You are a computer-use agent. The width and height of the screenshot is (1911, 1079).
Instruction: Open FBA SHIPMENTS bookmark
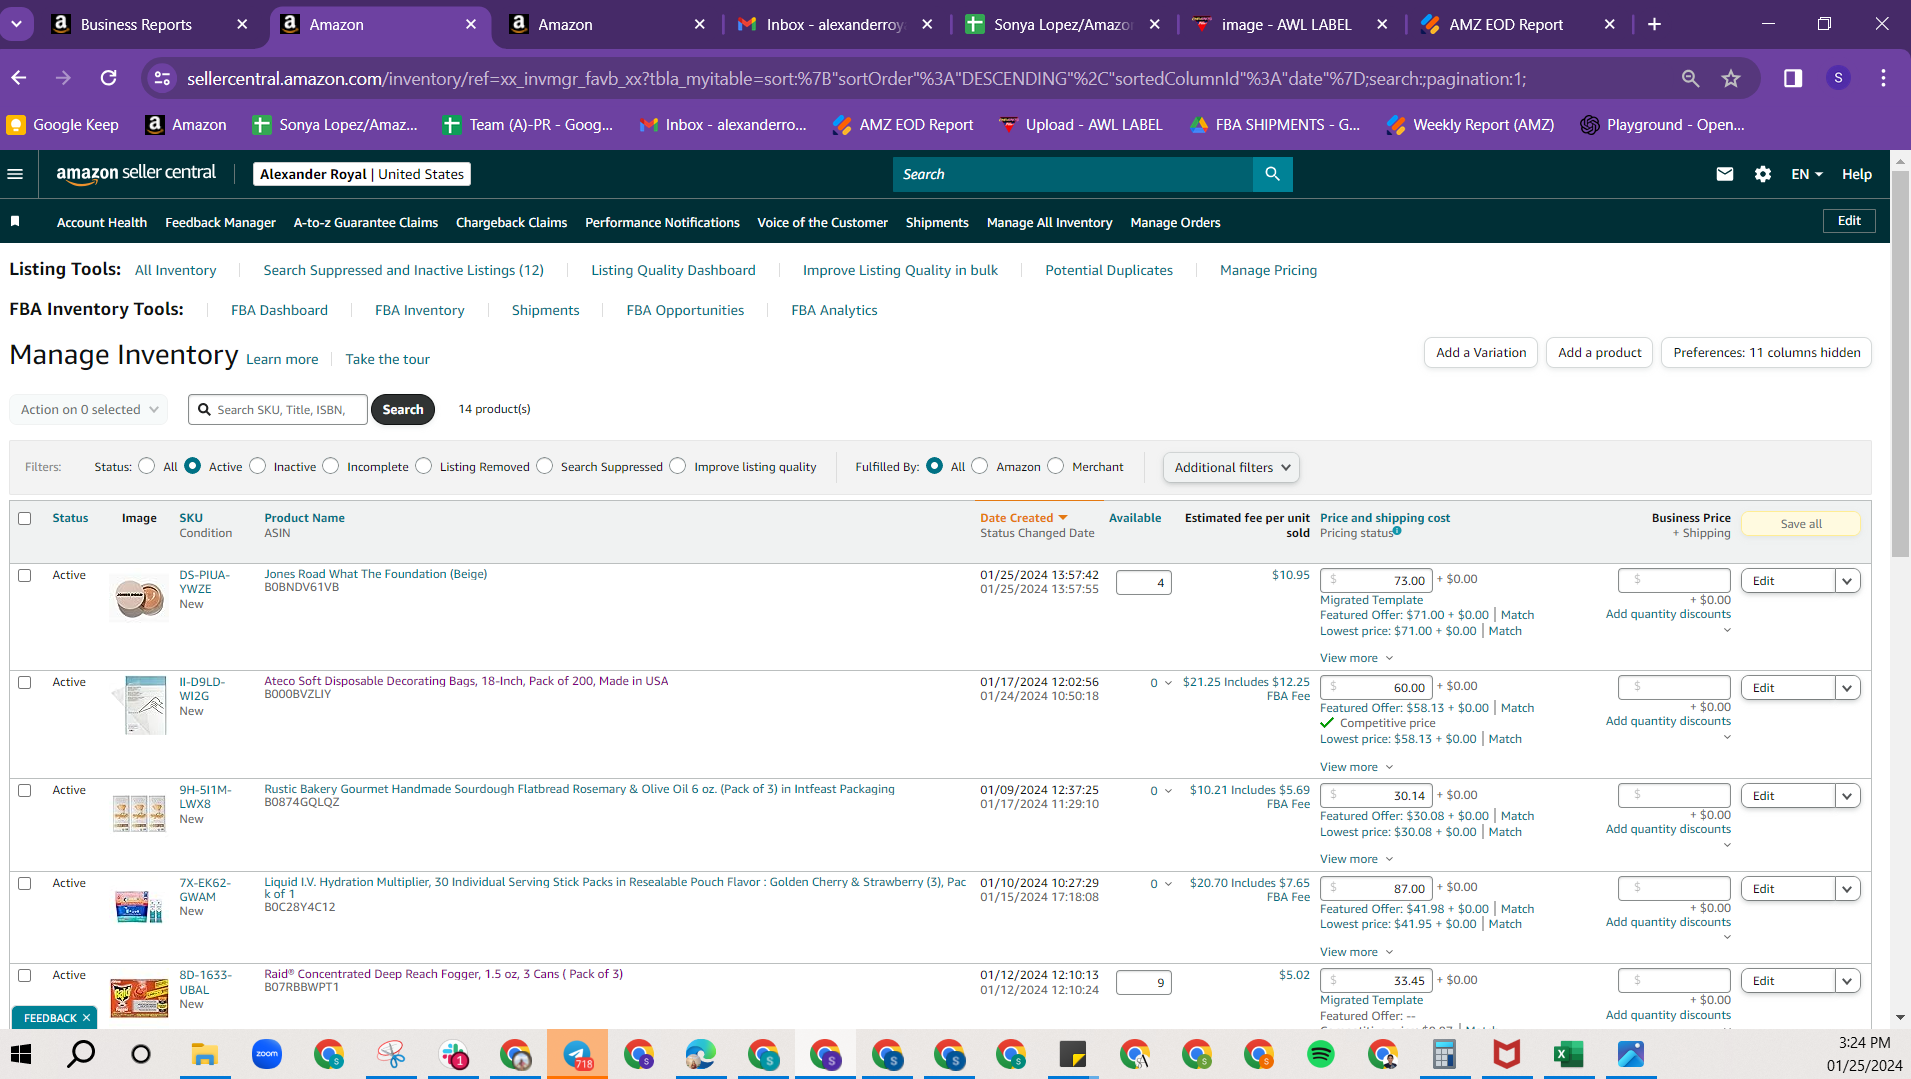(x=1274, y=125)
